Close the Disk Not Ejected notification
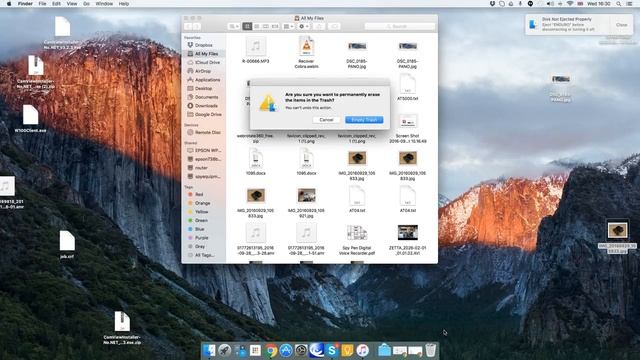This screenshot has height=360, width=640. (x=621, y=25)
